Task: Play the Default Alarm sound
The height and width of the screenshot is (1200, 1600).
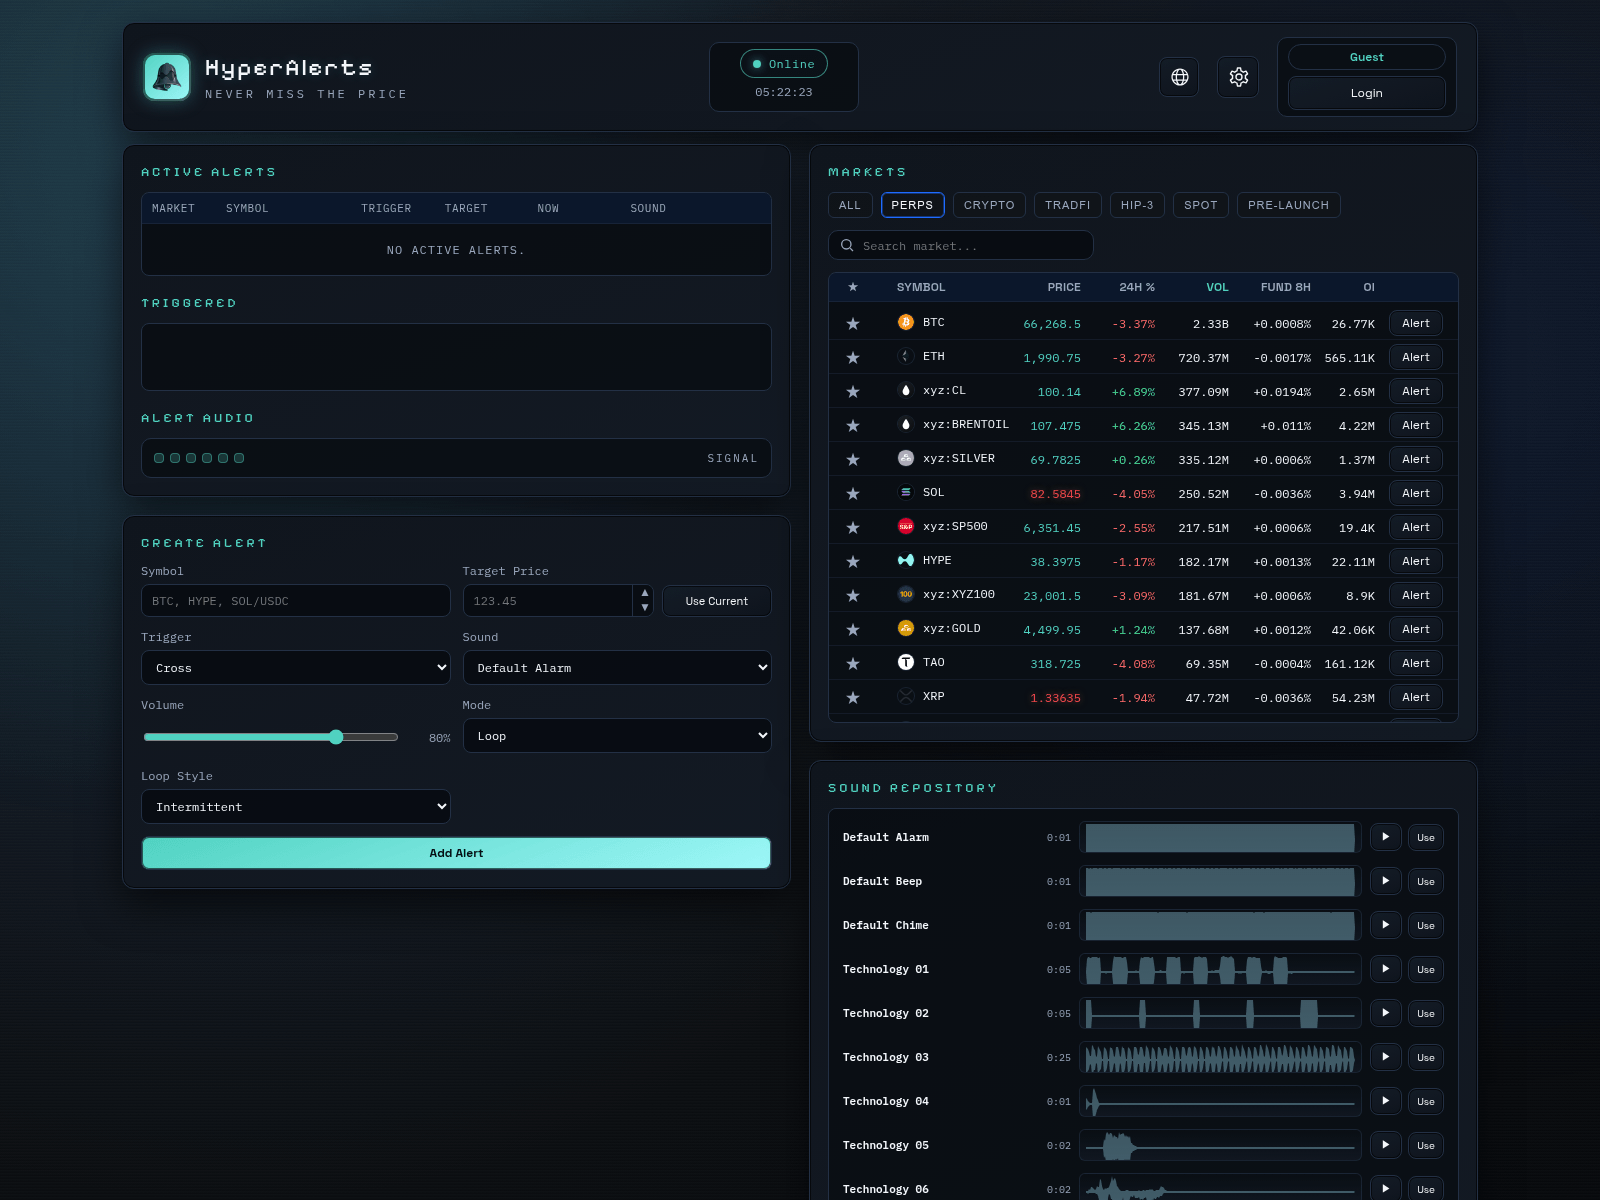Action: coord(1385,837)
